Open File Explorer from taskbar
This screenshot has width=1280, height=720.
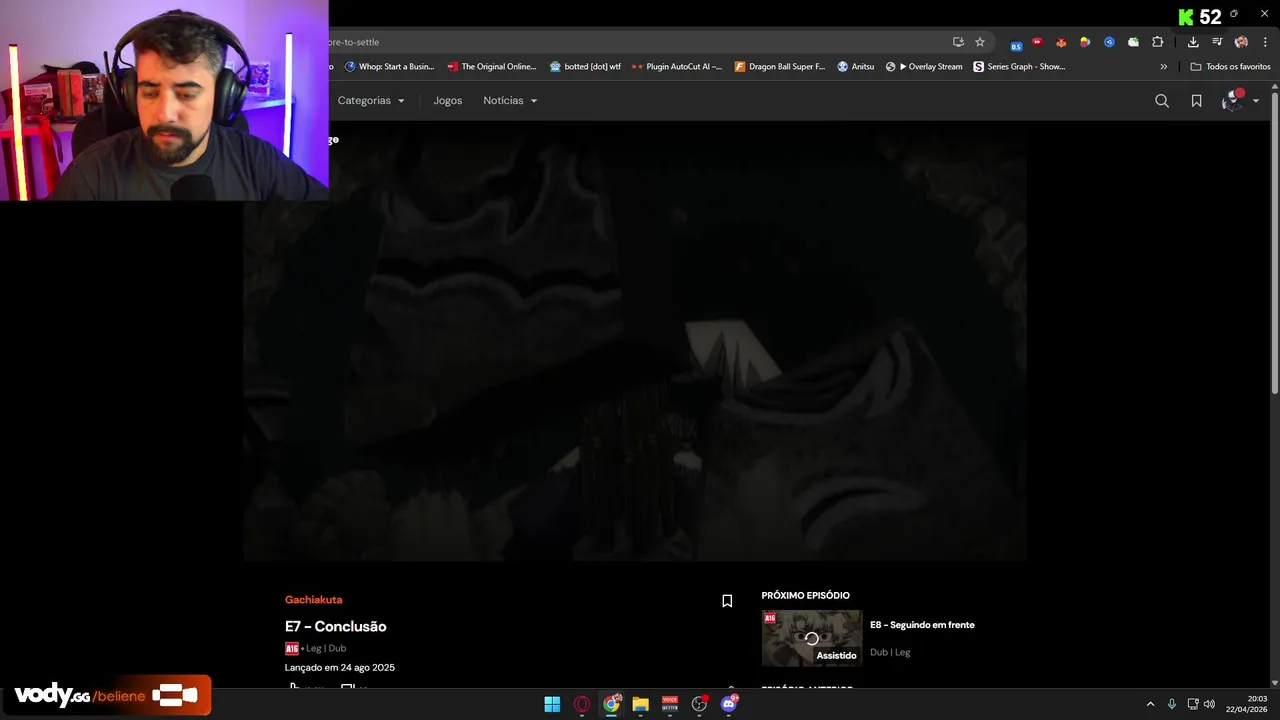[640, 704]
